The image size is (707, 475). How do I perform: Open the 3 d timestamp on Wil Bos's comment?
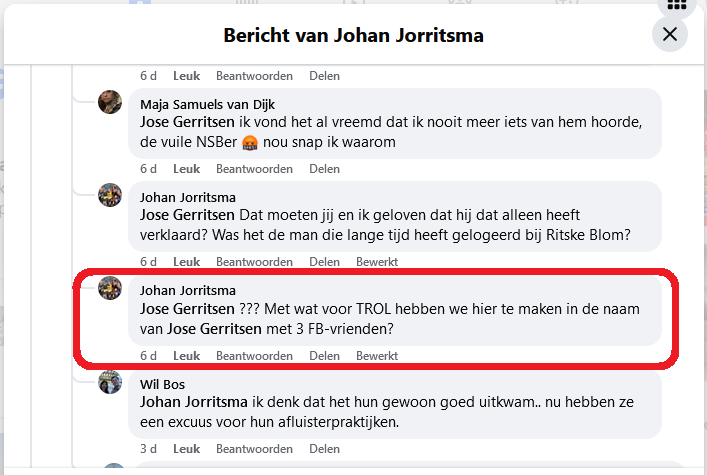(x=148, y=449)
